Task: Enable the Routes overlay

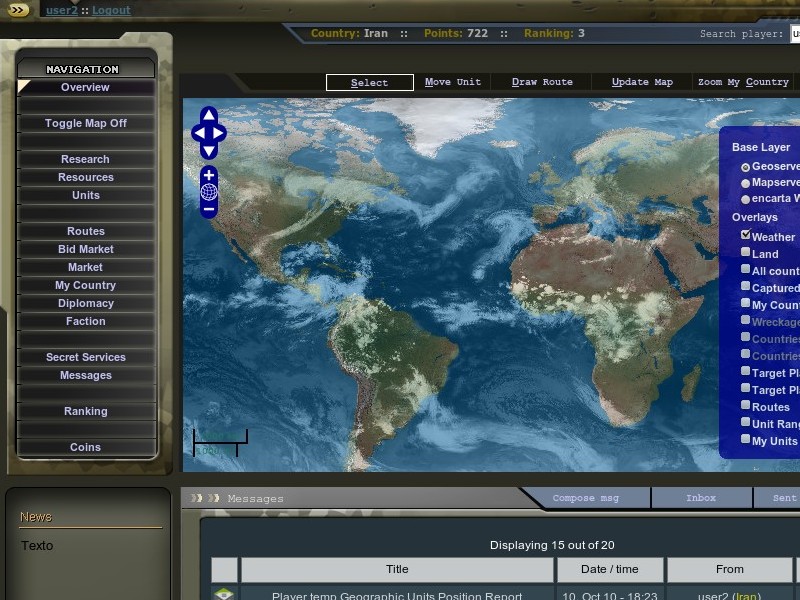Action: point(745,405)
